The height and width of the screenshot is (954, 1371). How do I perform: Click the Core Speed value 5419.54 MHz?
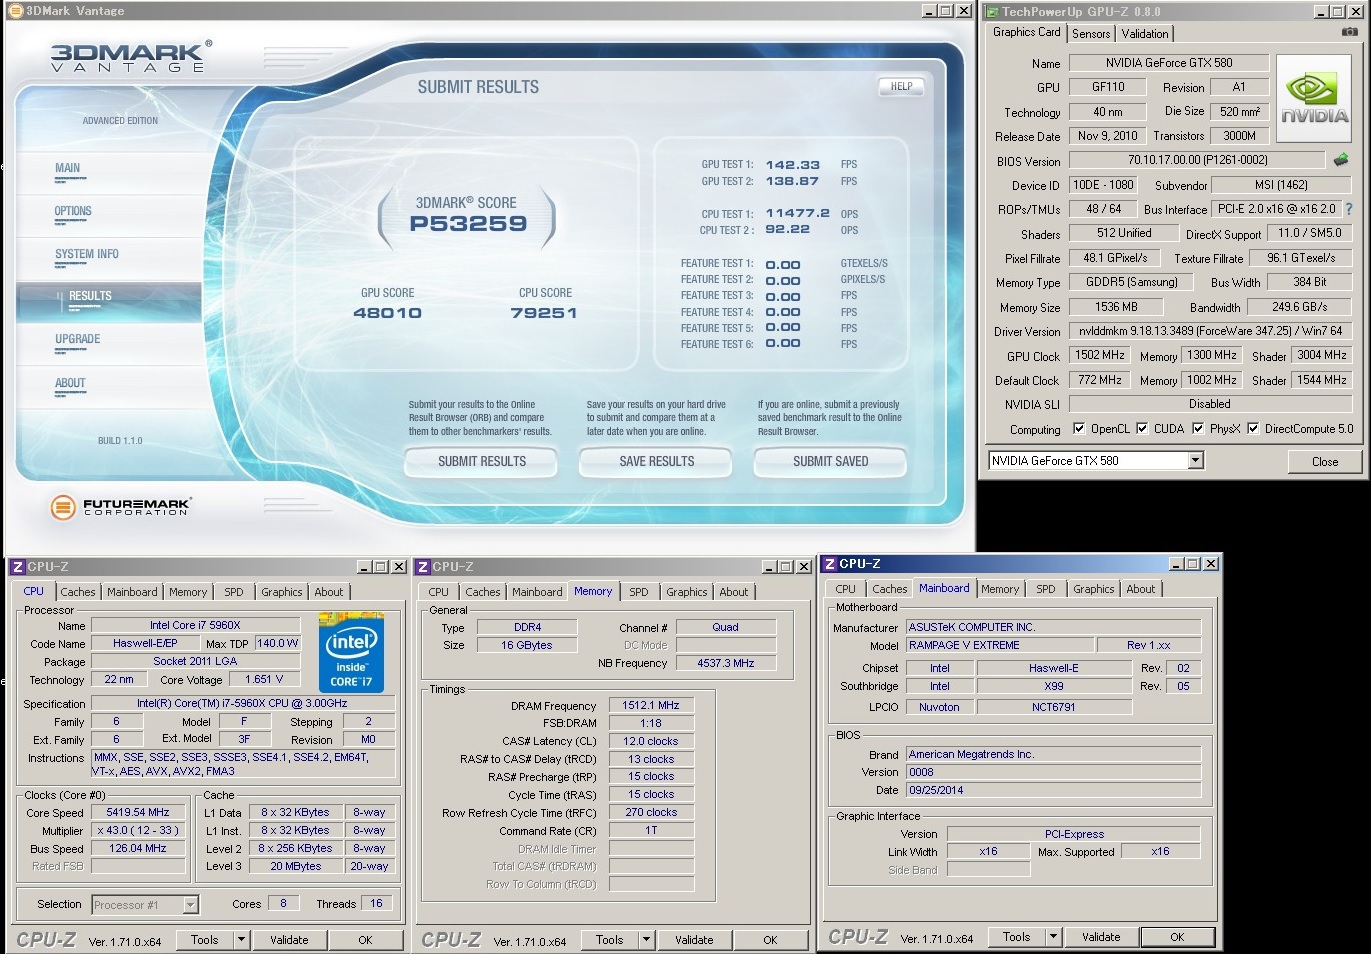[x=138, y=812]
